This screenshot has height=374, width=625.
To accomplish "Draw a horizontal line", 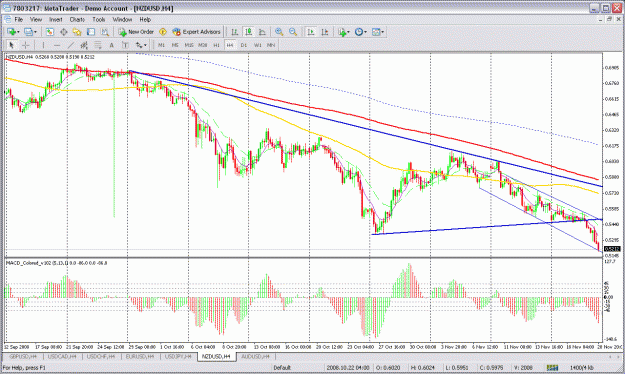I will (57, 45).
